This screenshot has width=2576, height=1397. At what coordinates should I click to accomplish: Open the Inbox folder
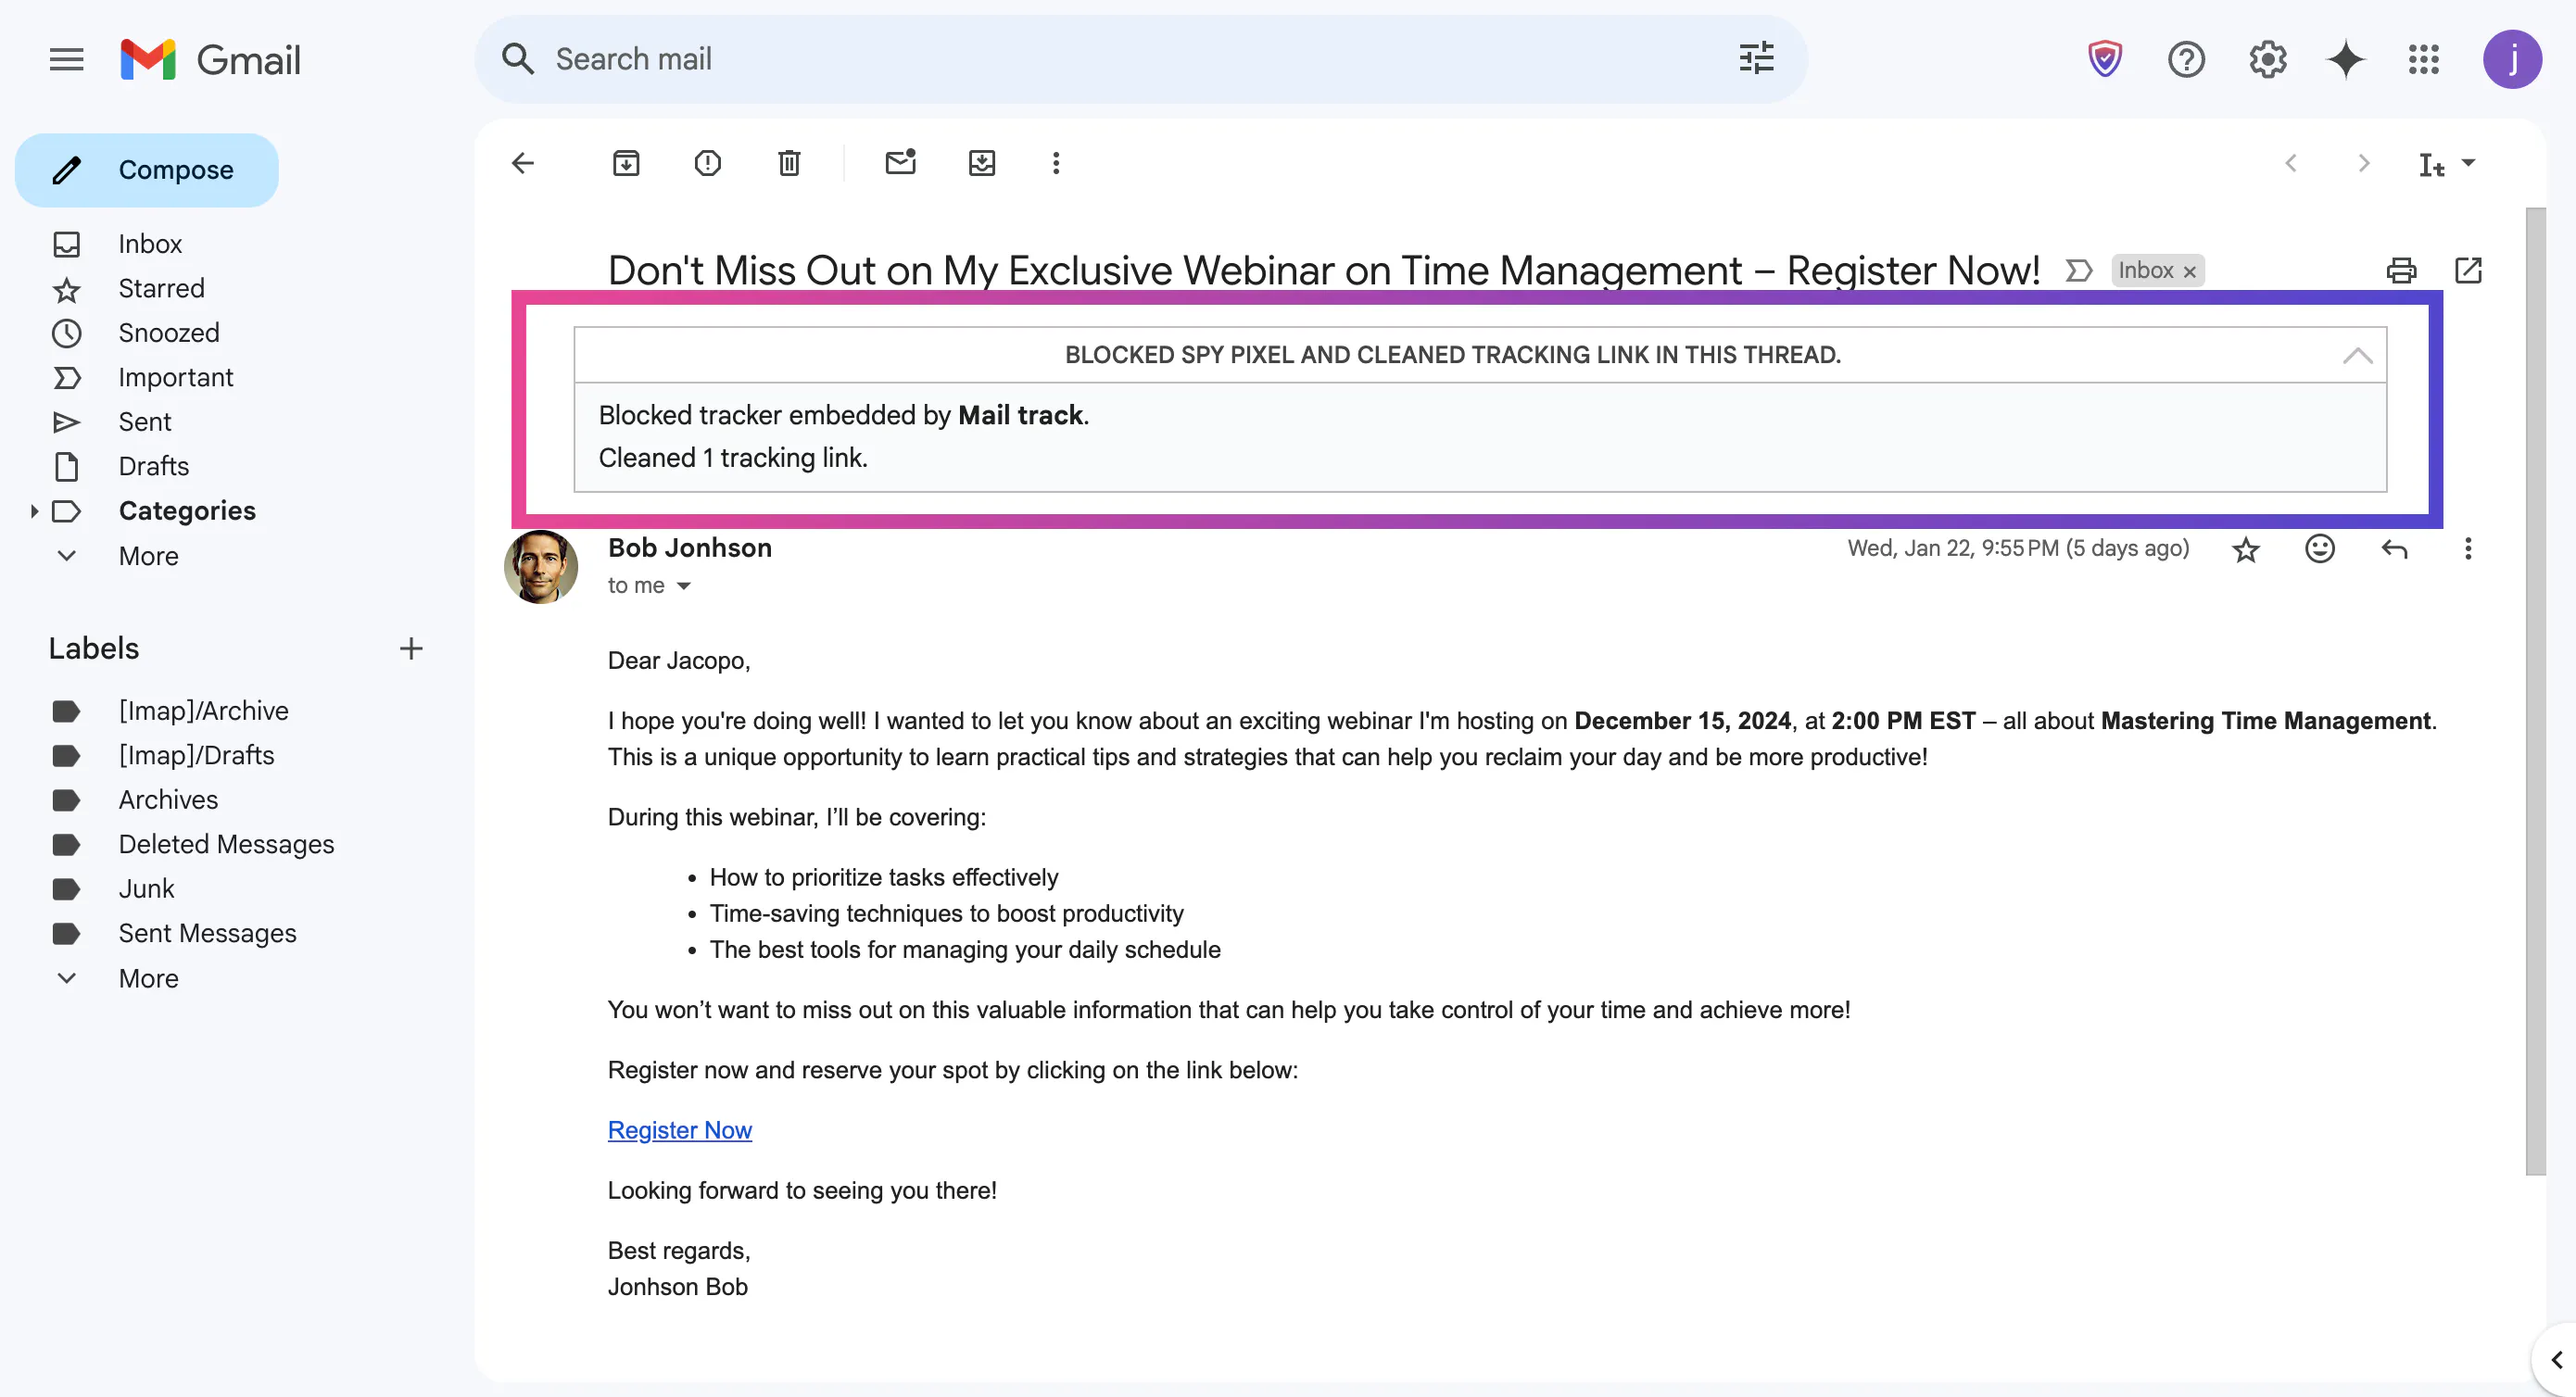[150, 244]
